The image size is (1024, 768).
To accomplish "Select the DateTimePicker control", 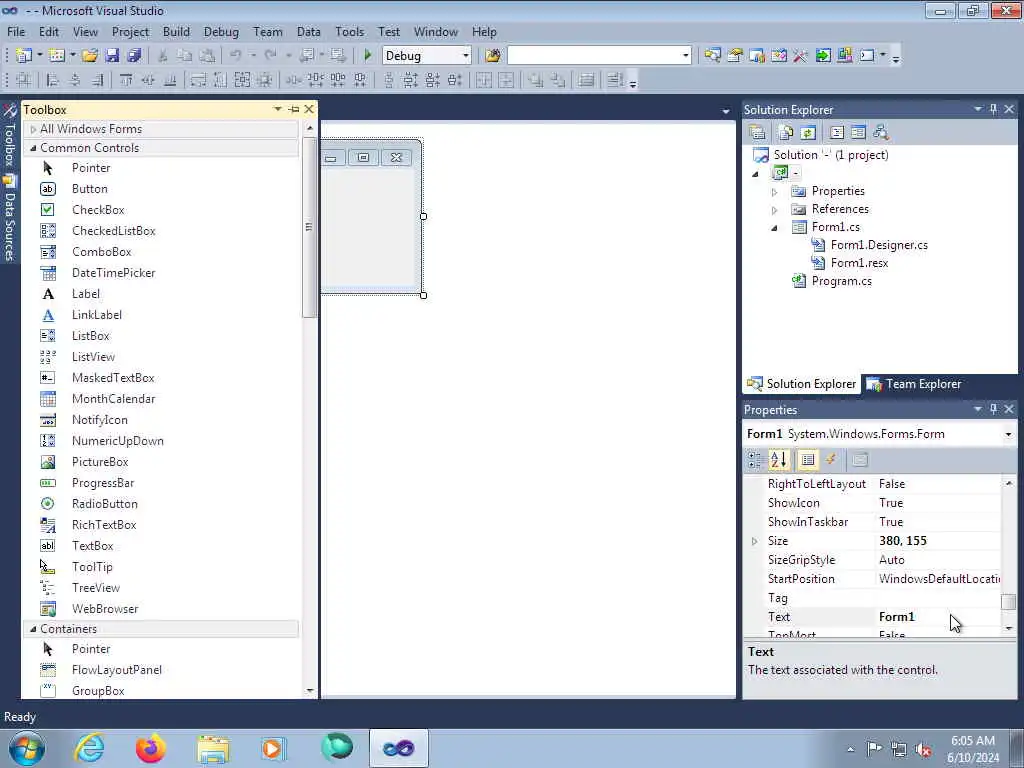I will [x=113, y=272].
